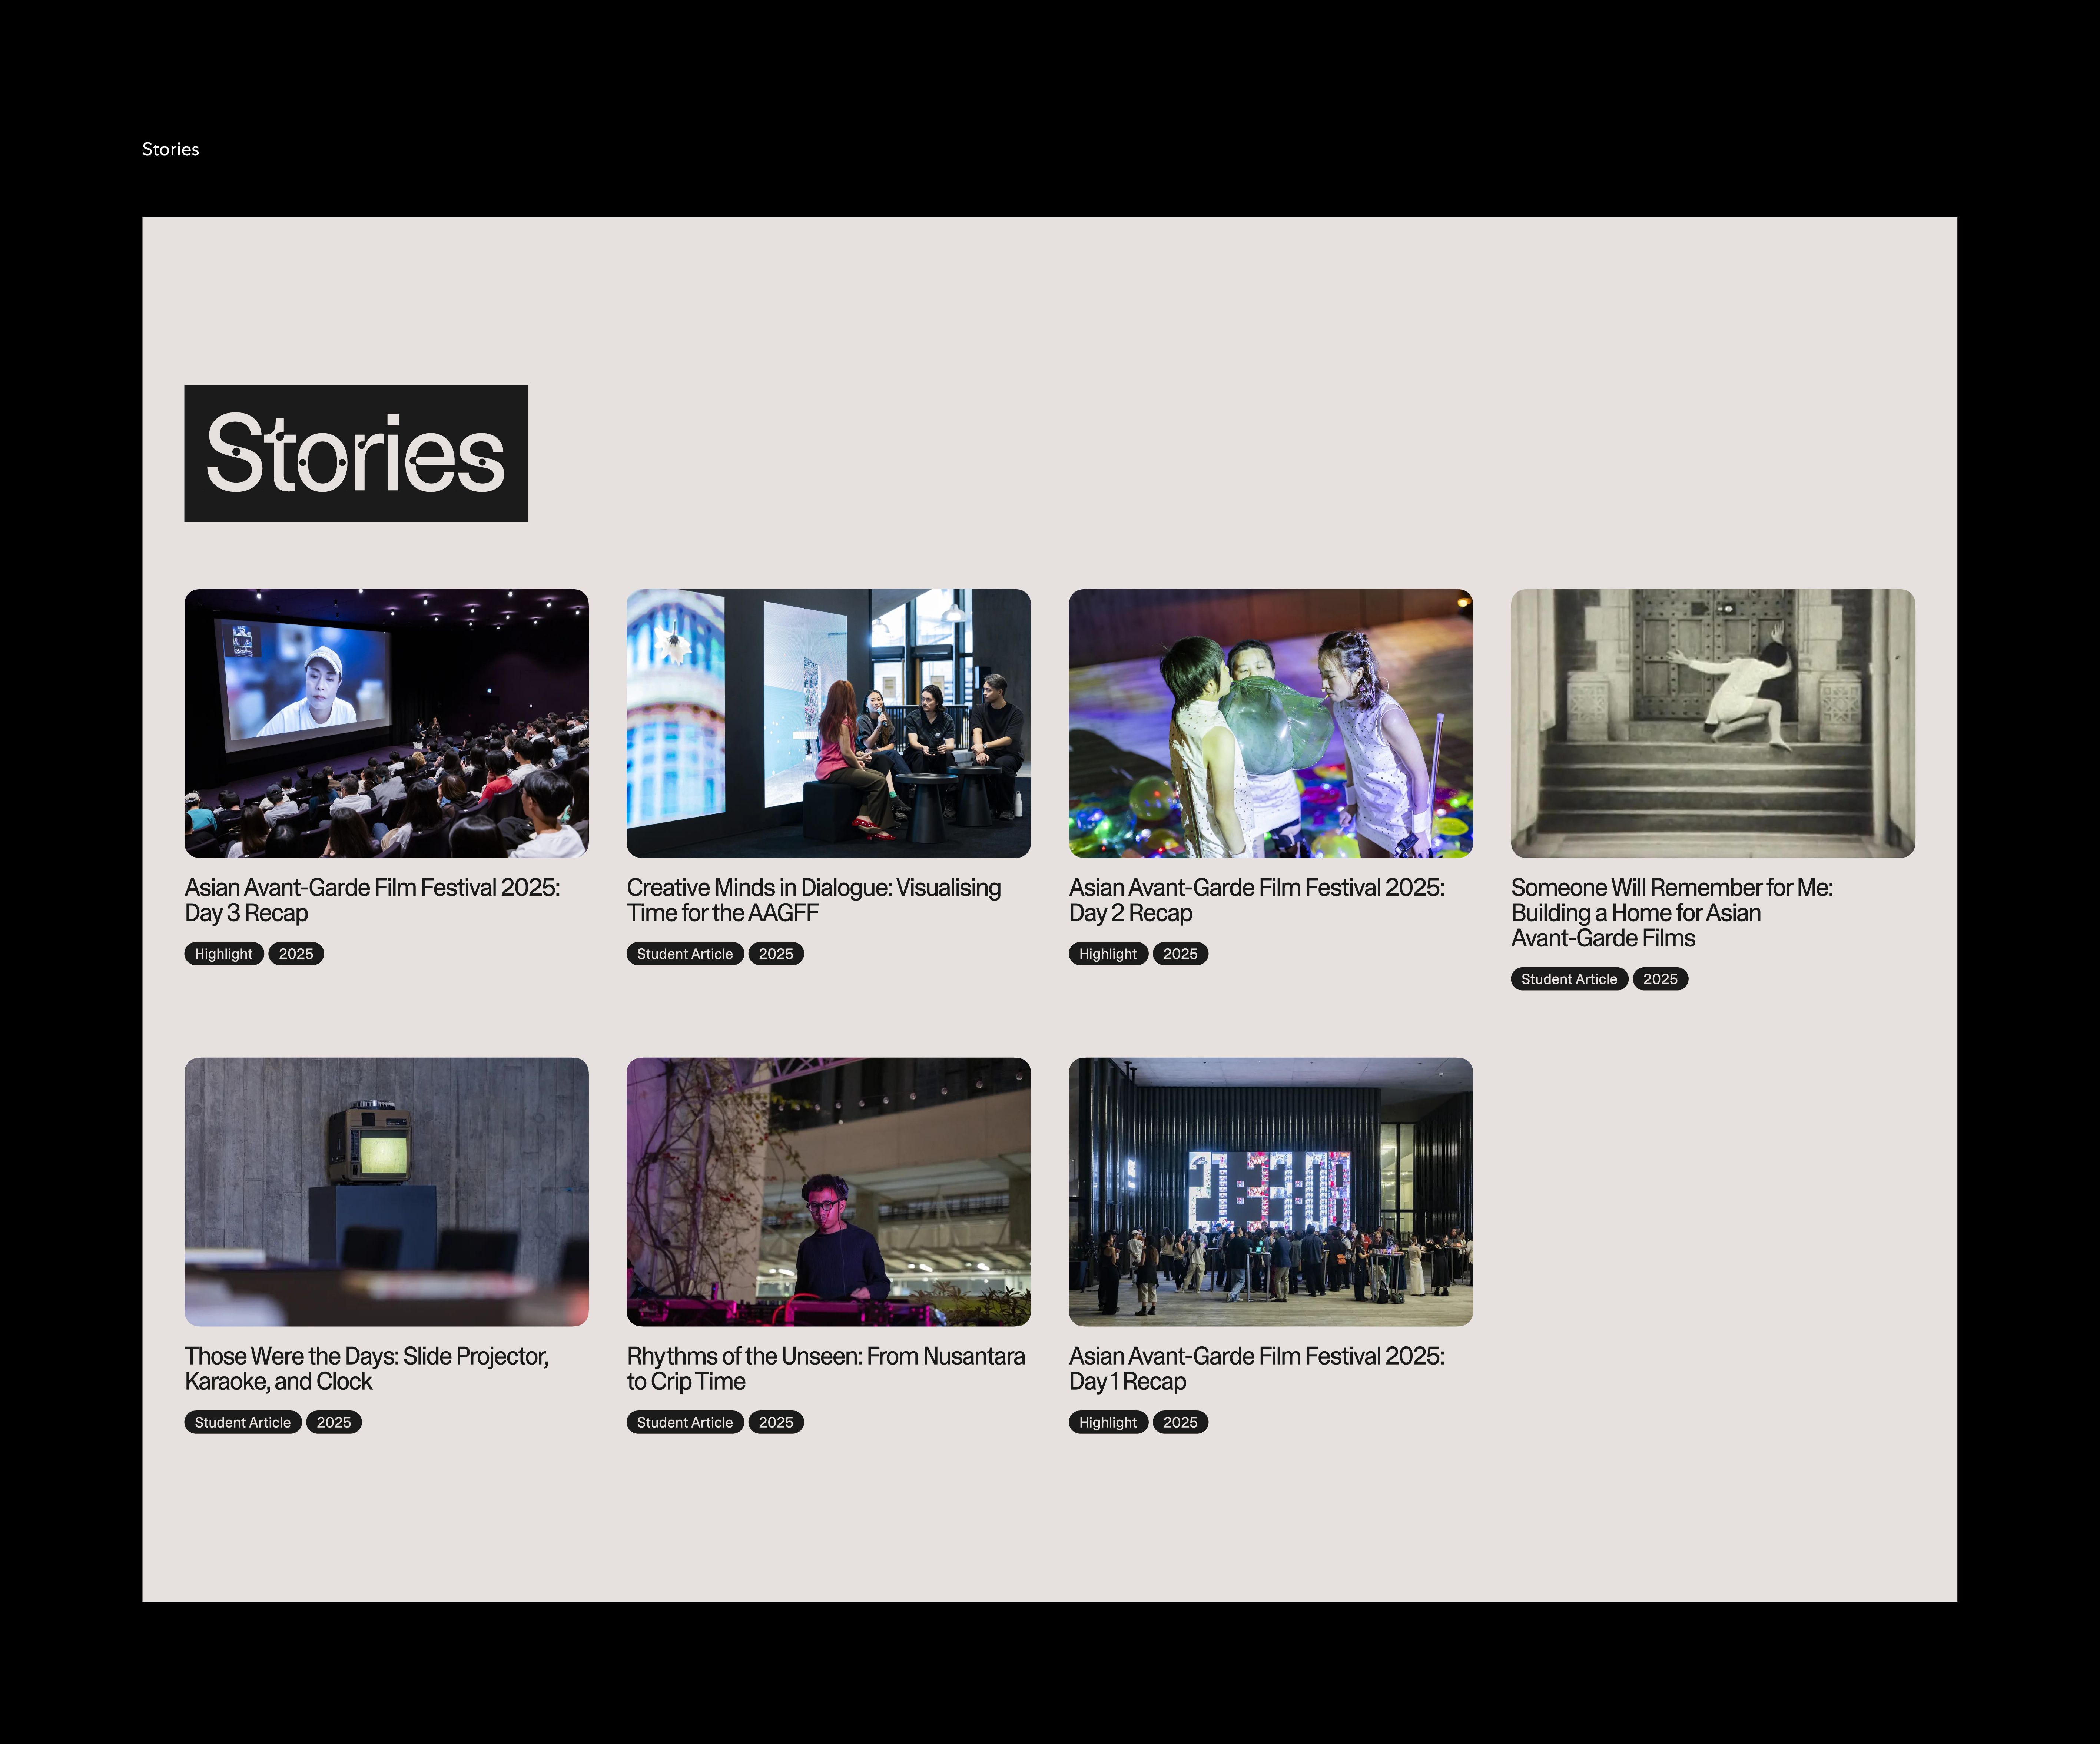Open the Creative Minds in Dialogue panel thumbnail
2100x1744 pixels.
pos(828,723)
